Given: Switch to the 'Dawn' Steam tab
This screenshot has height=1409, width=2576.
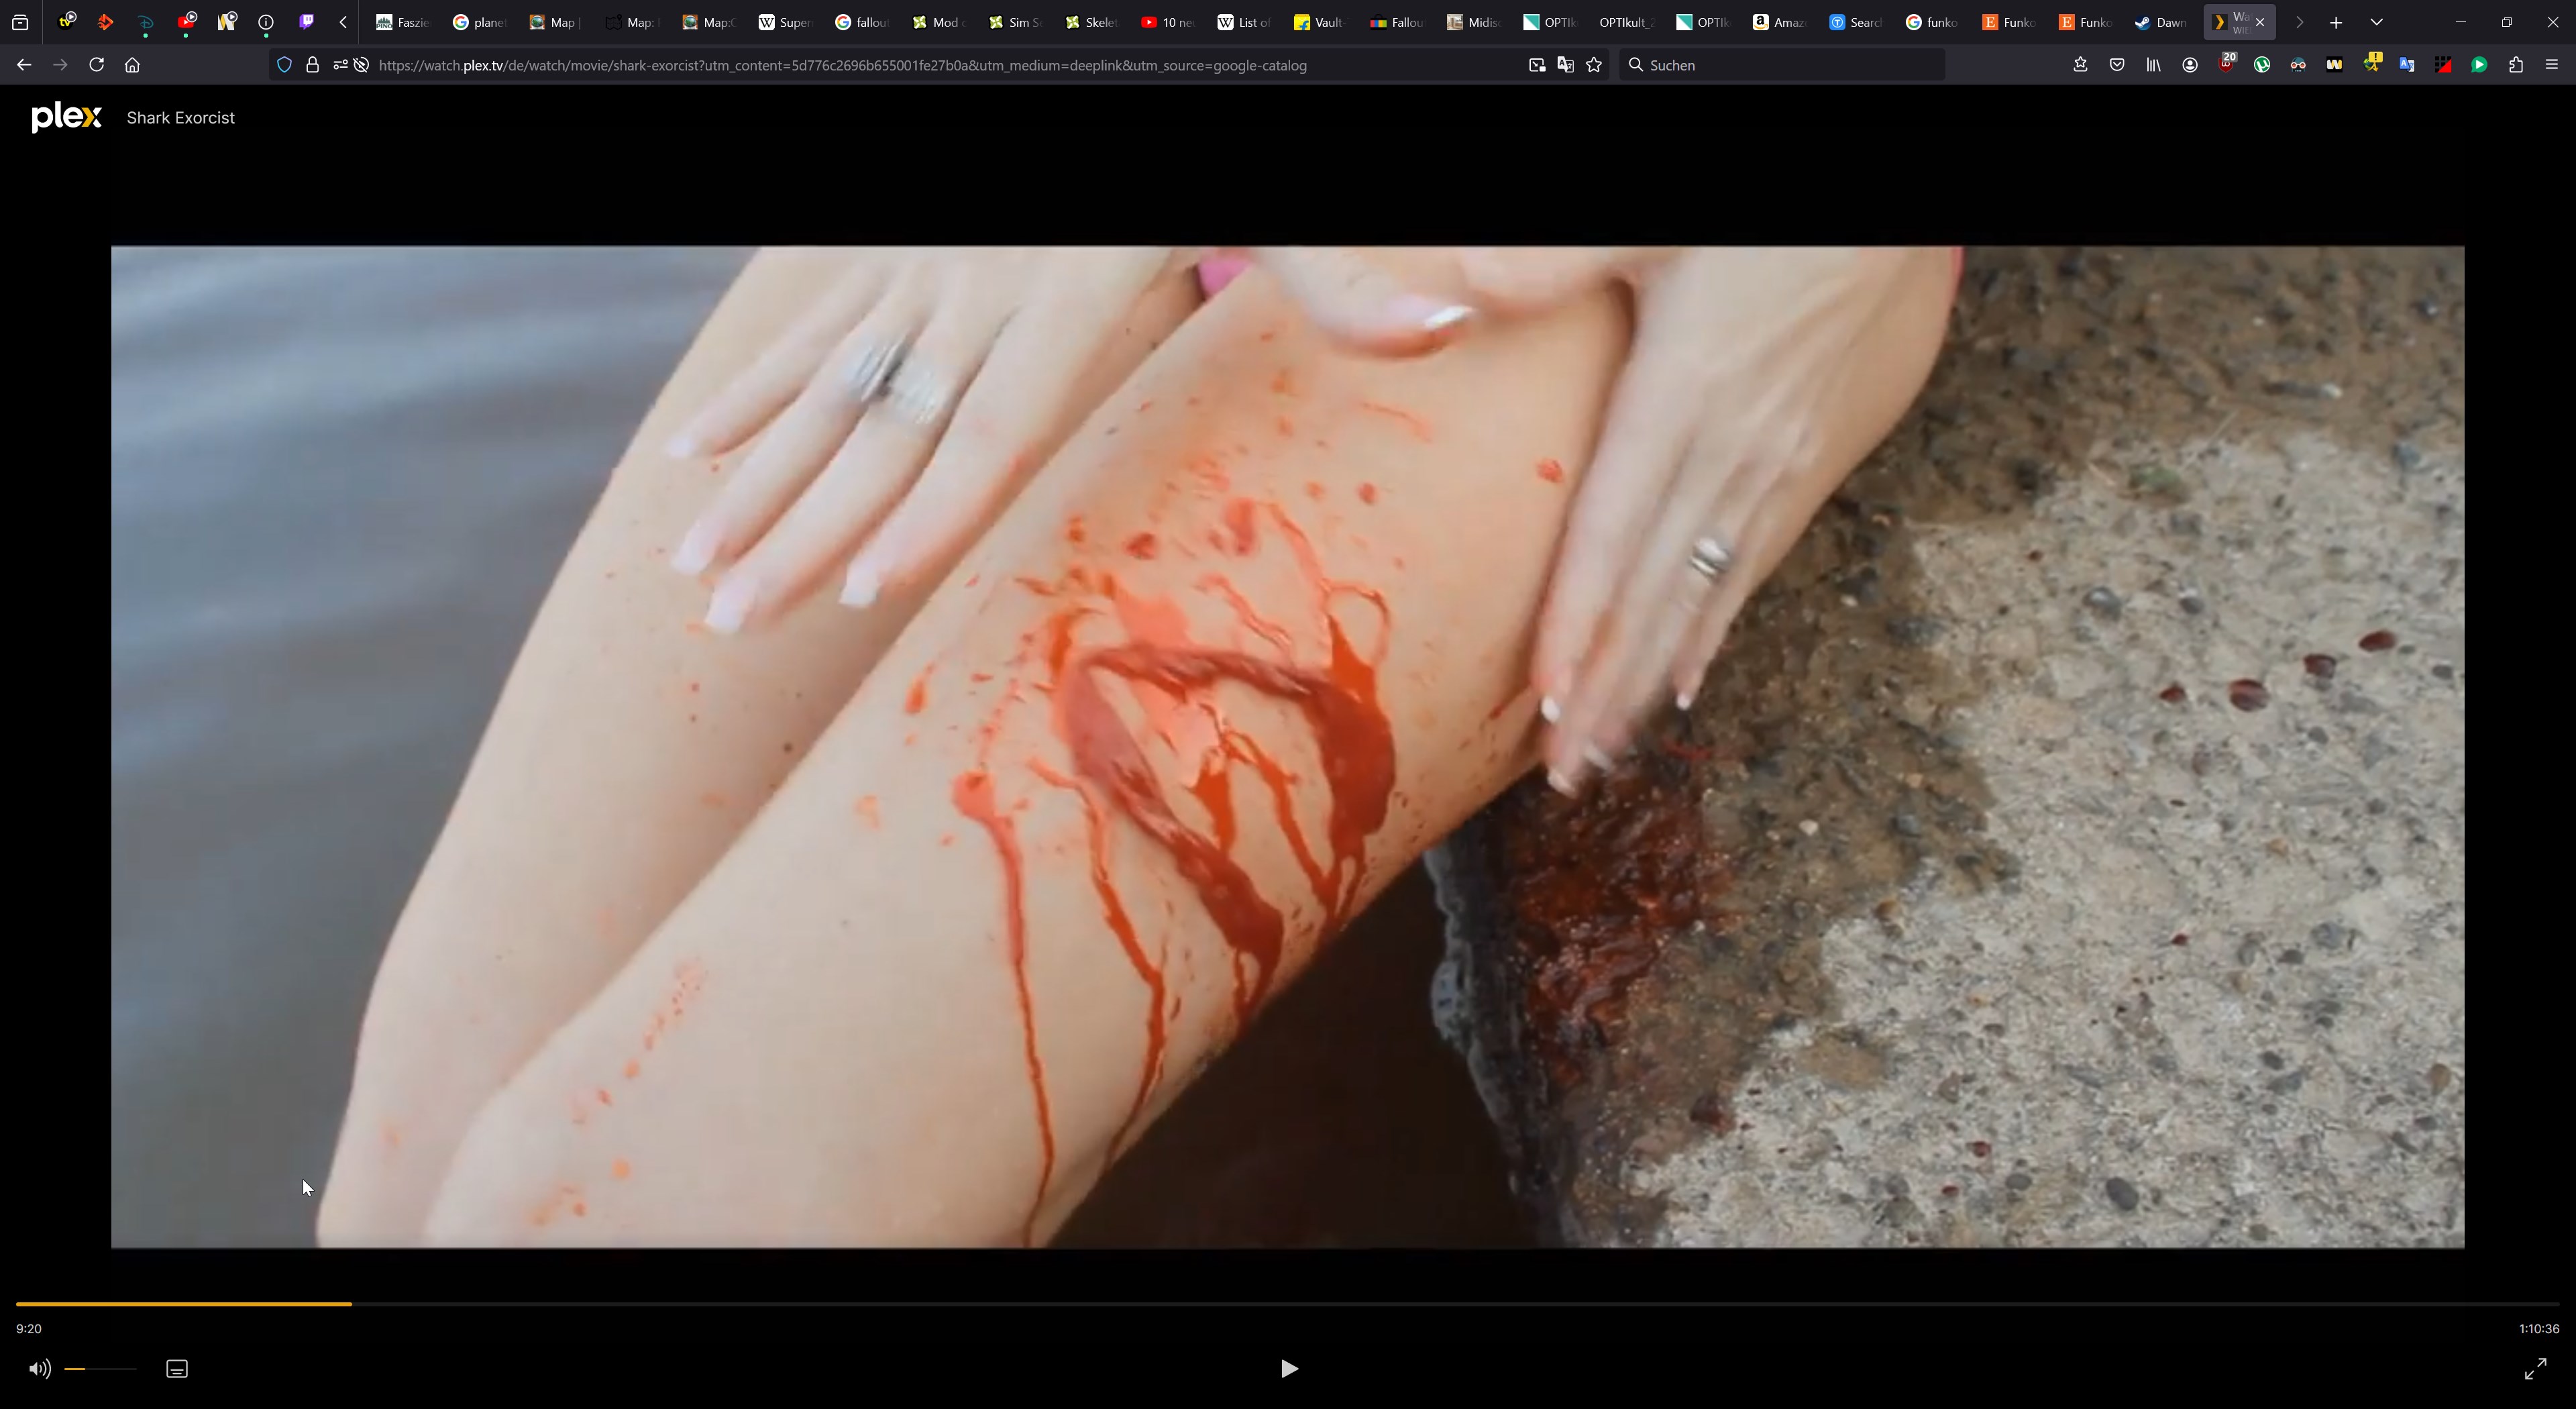Looking at the screenshot, I should 2162,22.
